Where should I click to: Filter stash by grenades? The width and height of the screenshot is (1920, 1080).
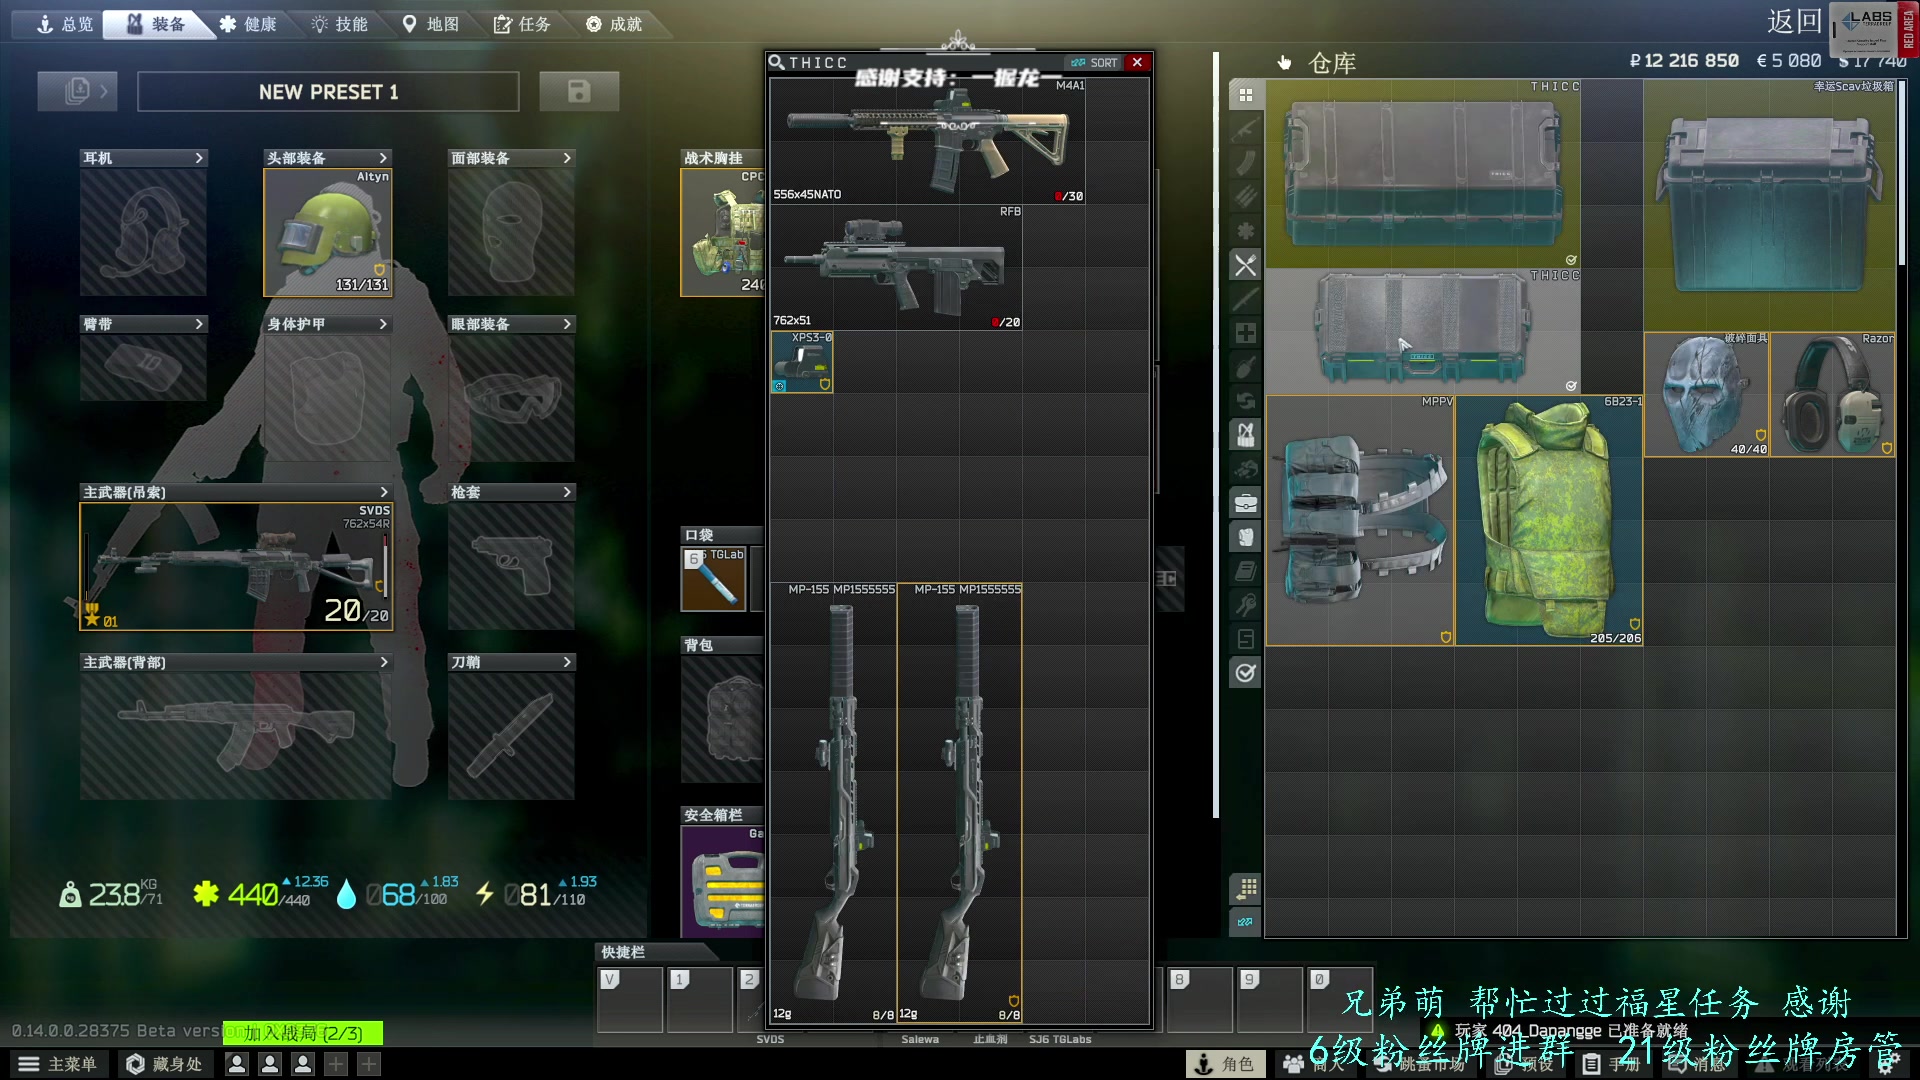[1245, 367]
